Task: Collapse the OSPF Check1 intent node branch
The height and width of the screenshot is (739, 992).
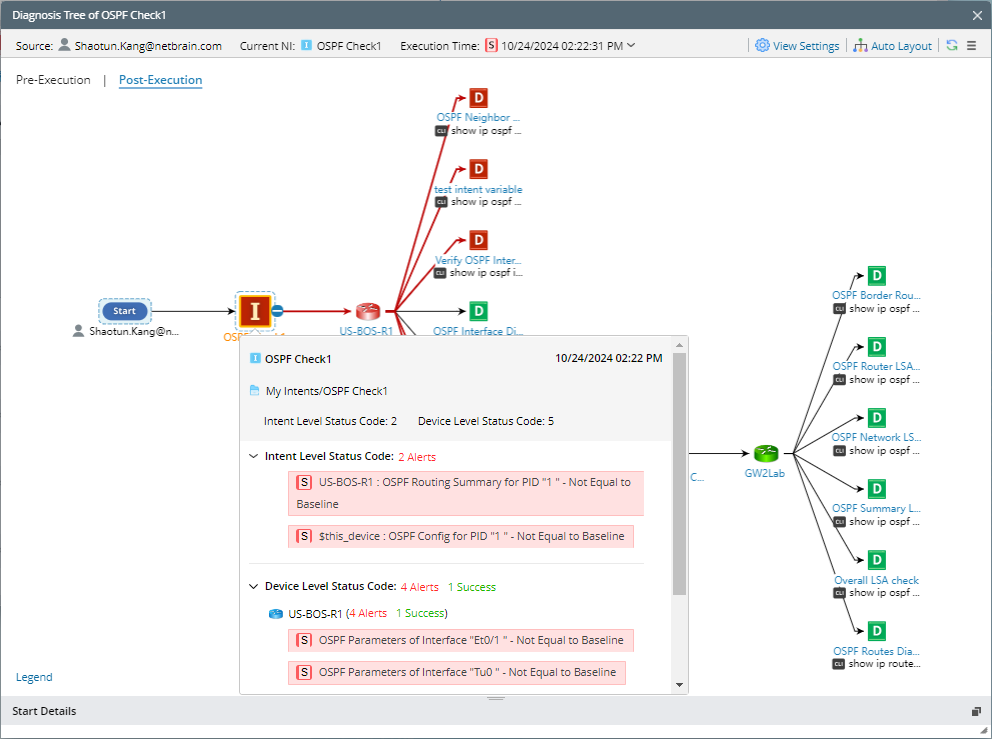Action: click(277, 311)
